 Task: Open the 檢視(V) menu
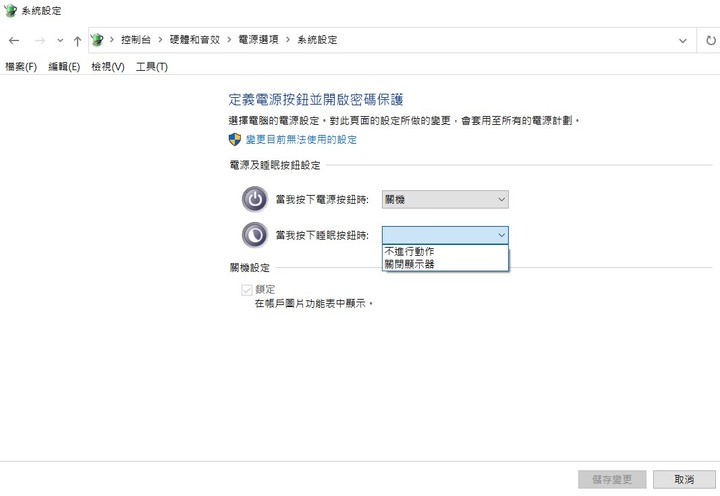[107, 67]
